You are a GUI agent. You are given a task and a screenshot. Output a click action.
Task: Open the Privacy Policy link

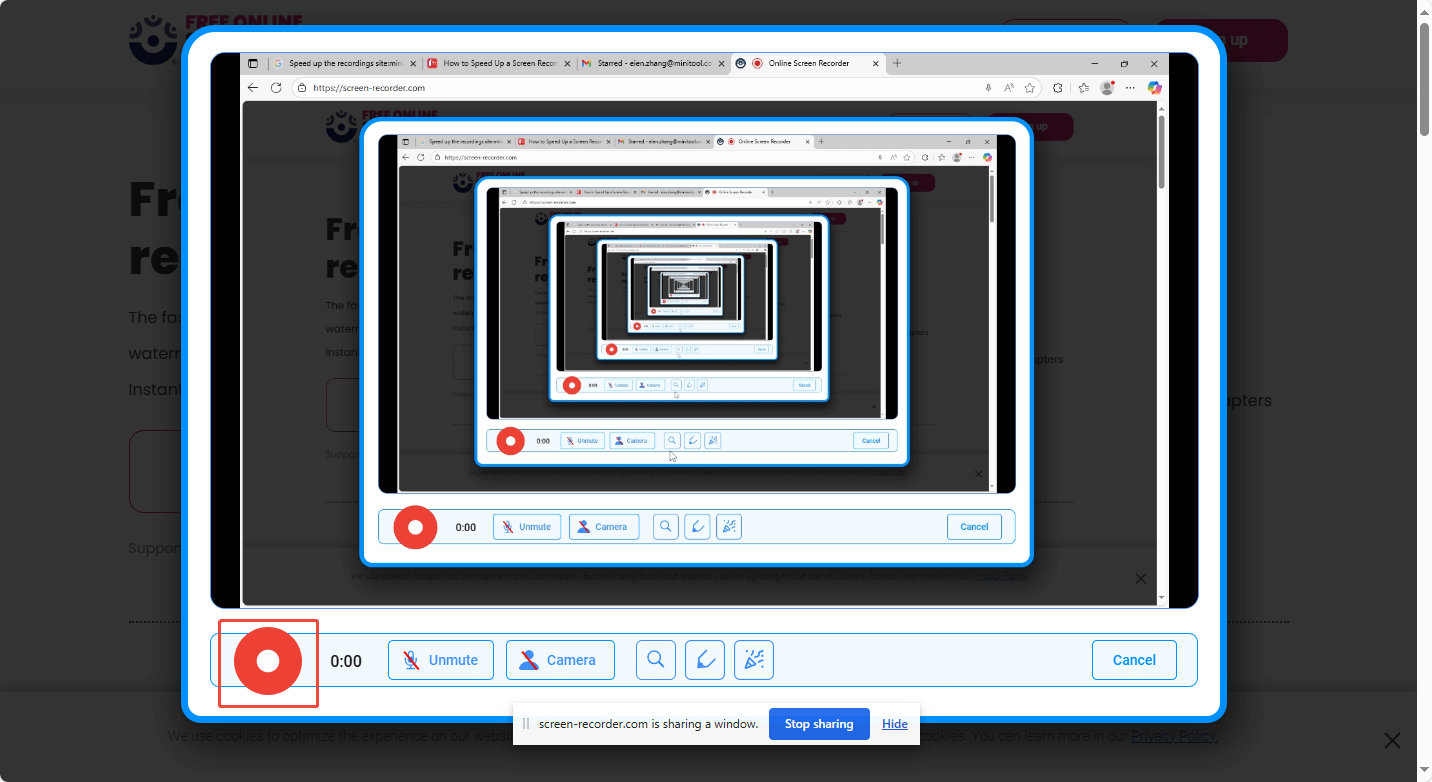point(1173,737)
